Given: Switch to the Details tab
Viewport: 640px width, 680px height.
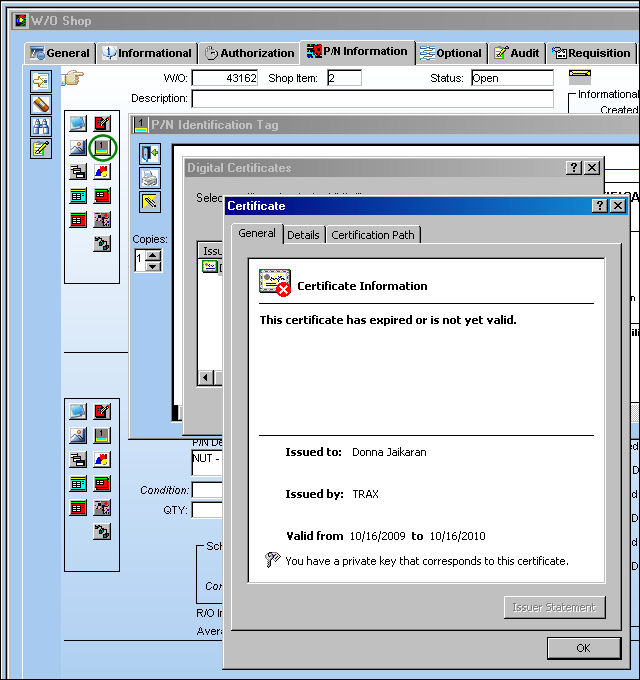Looking at the screenshot, I should point(303,235).
